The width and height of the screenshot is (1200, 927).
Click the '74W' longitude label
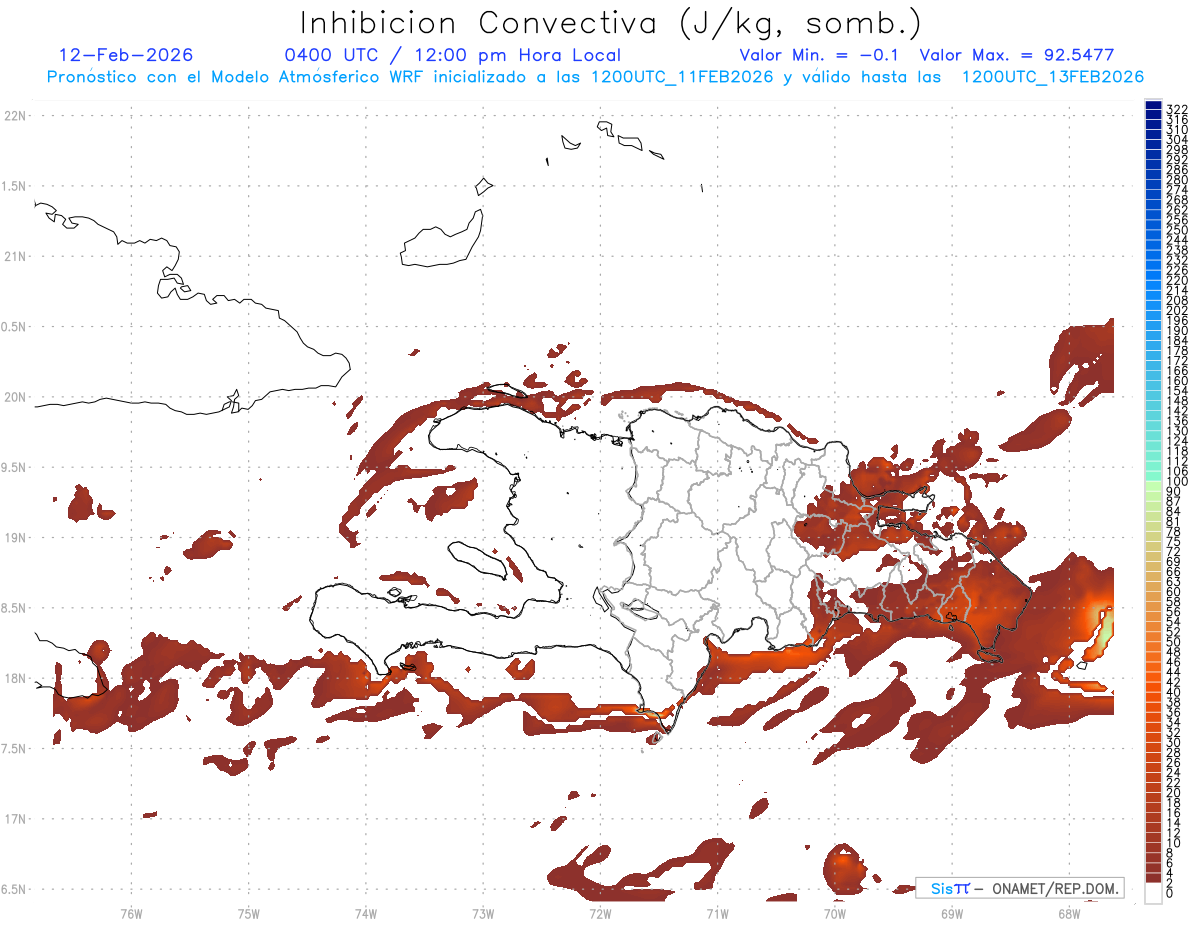365,913
